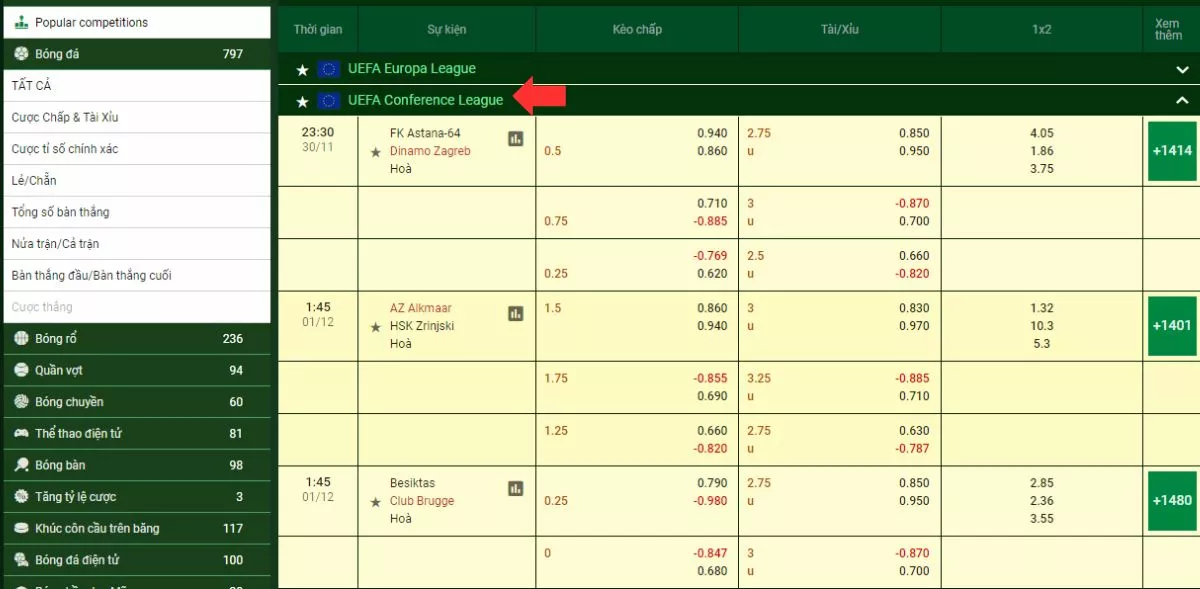Click the icon beside Bóng đá điện tử
1200x589 pixels.
point(21,560)
